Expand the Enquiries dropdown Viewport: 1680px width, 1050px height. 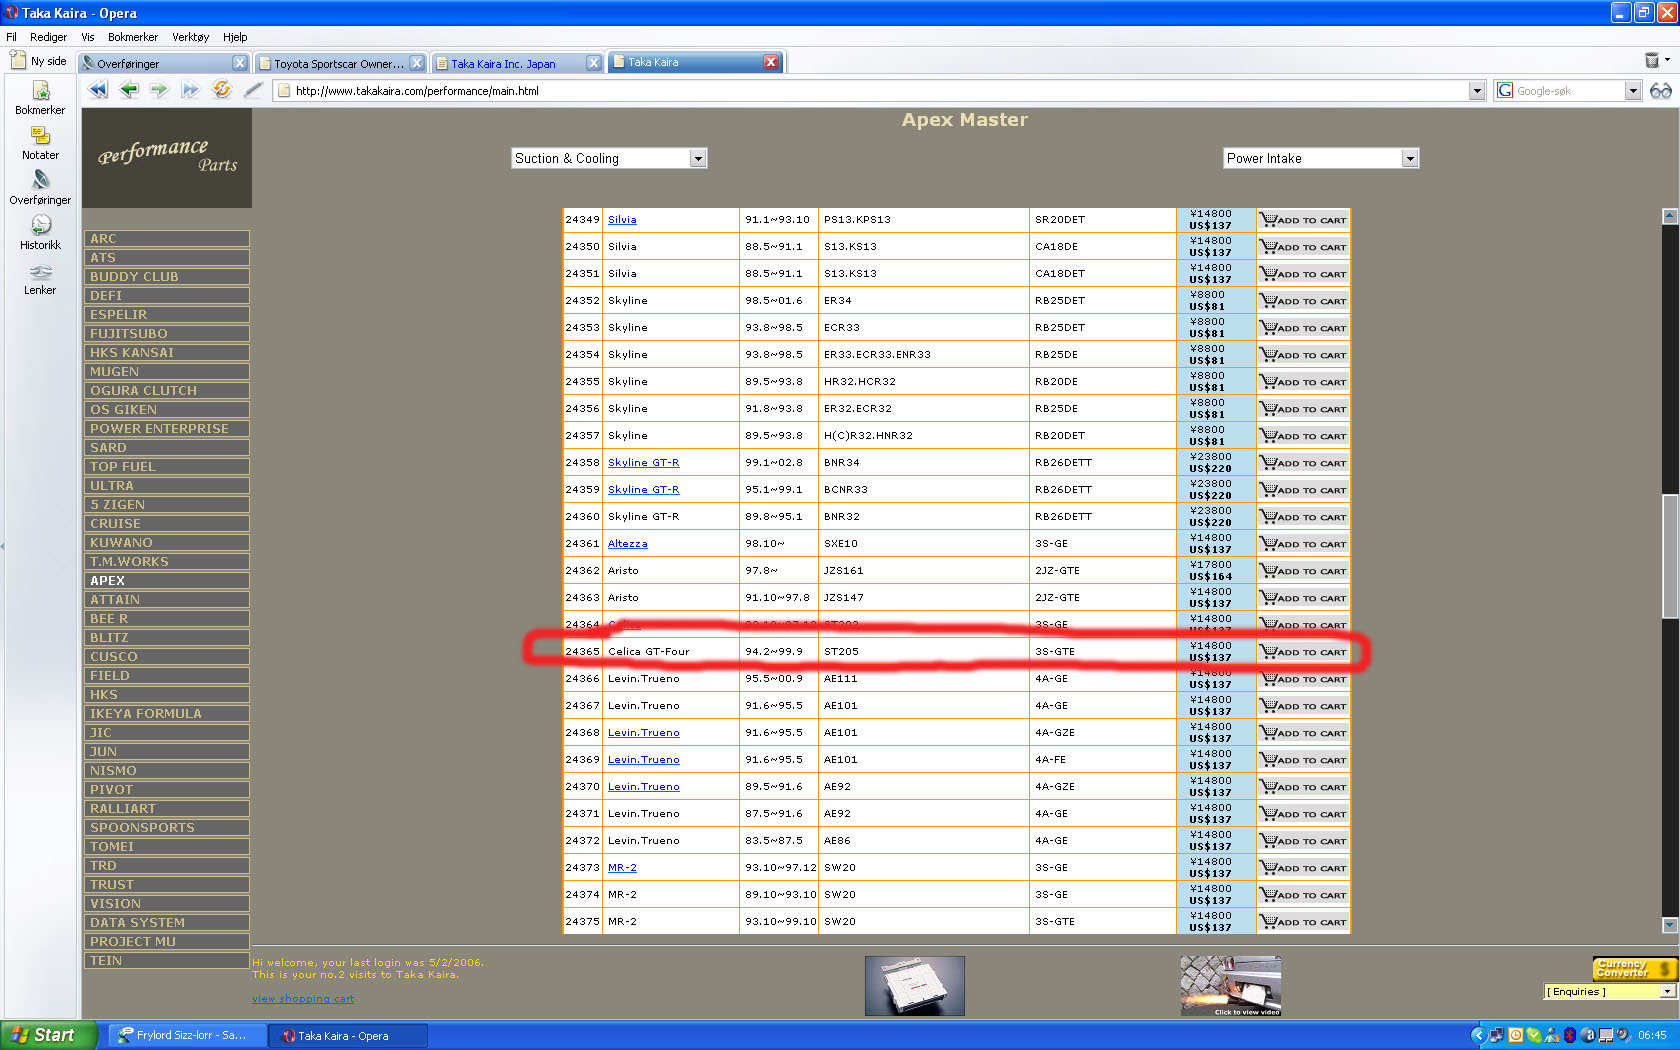coord(1666,992)
